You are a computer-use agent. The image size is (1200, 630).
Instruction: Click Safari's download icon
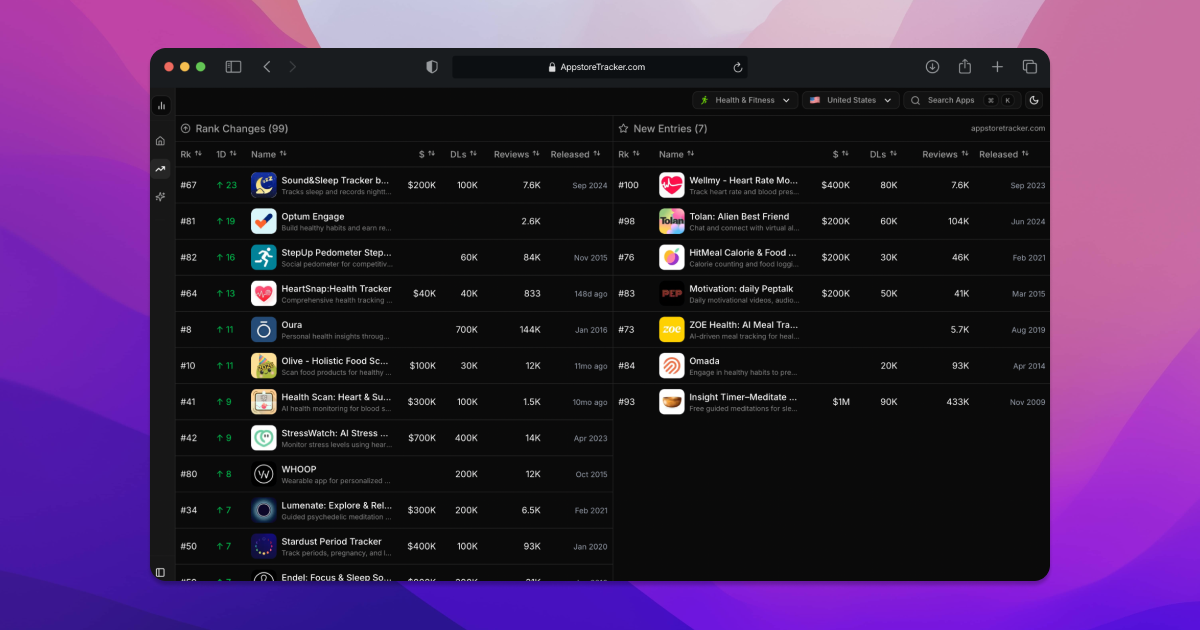(932, 67)
